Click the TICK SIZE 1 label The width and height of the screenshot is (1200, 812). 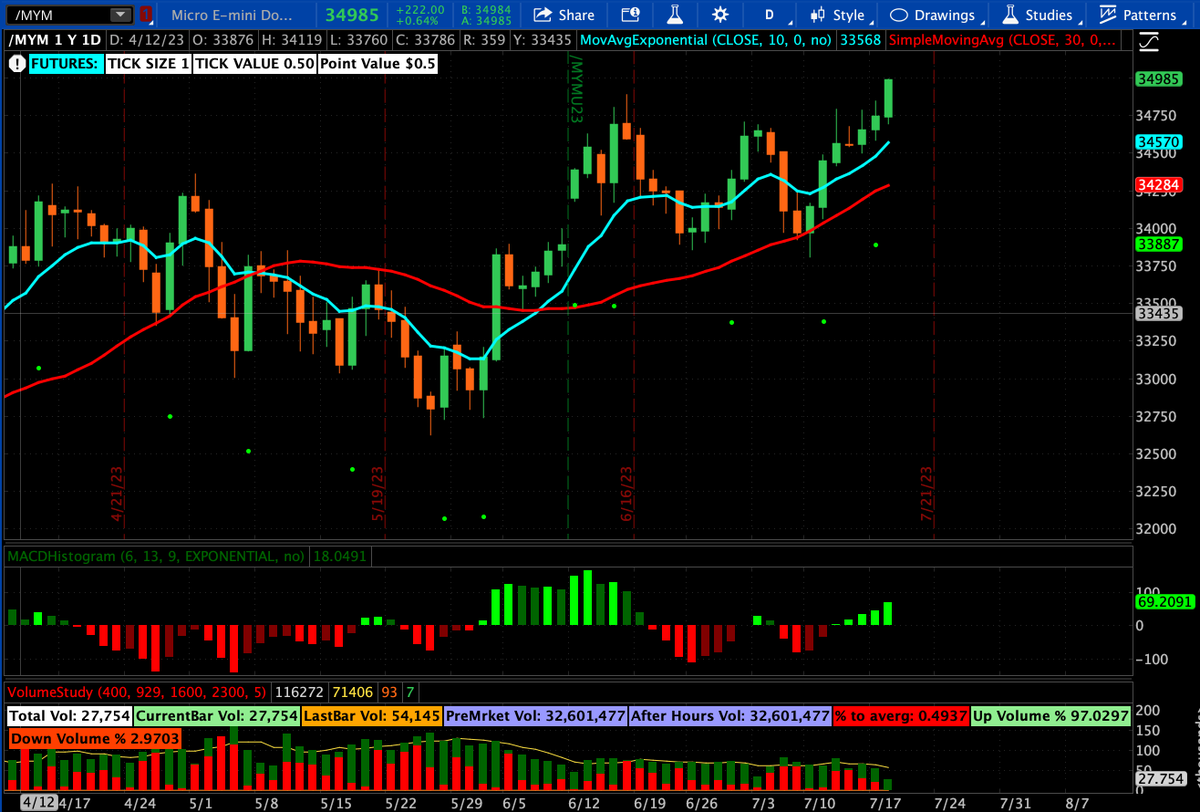click(x=147, y=62)
